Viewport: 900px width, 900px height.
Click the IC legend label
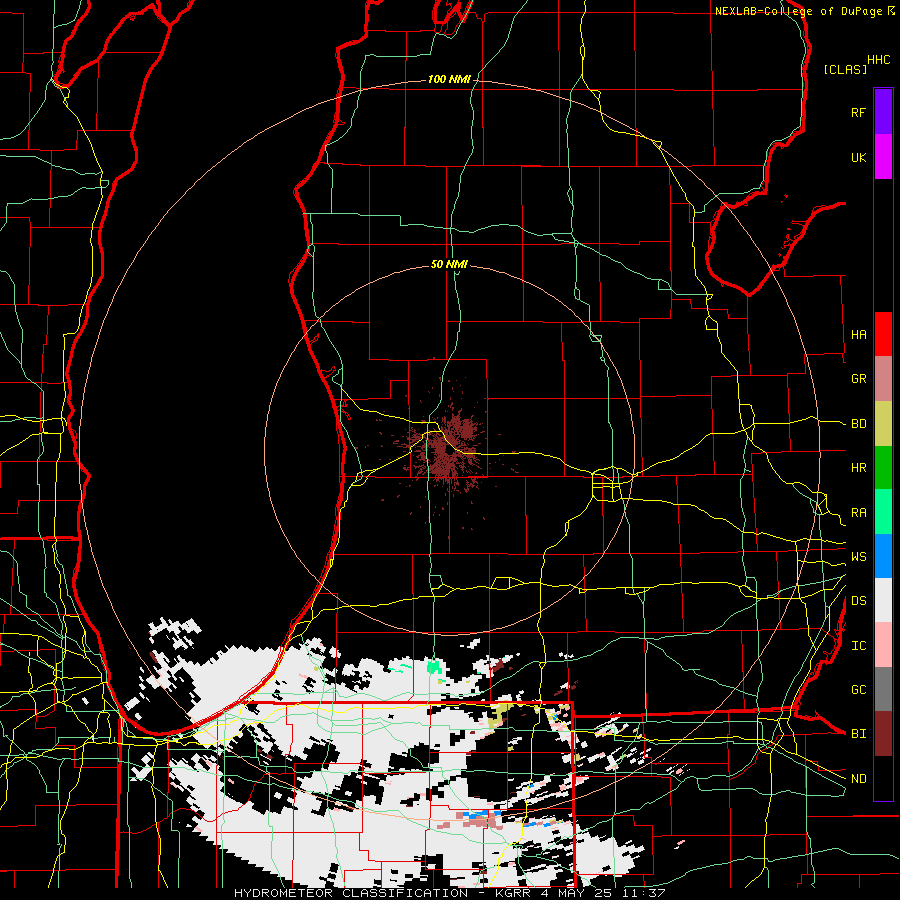(x=859, y=646)
